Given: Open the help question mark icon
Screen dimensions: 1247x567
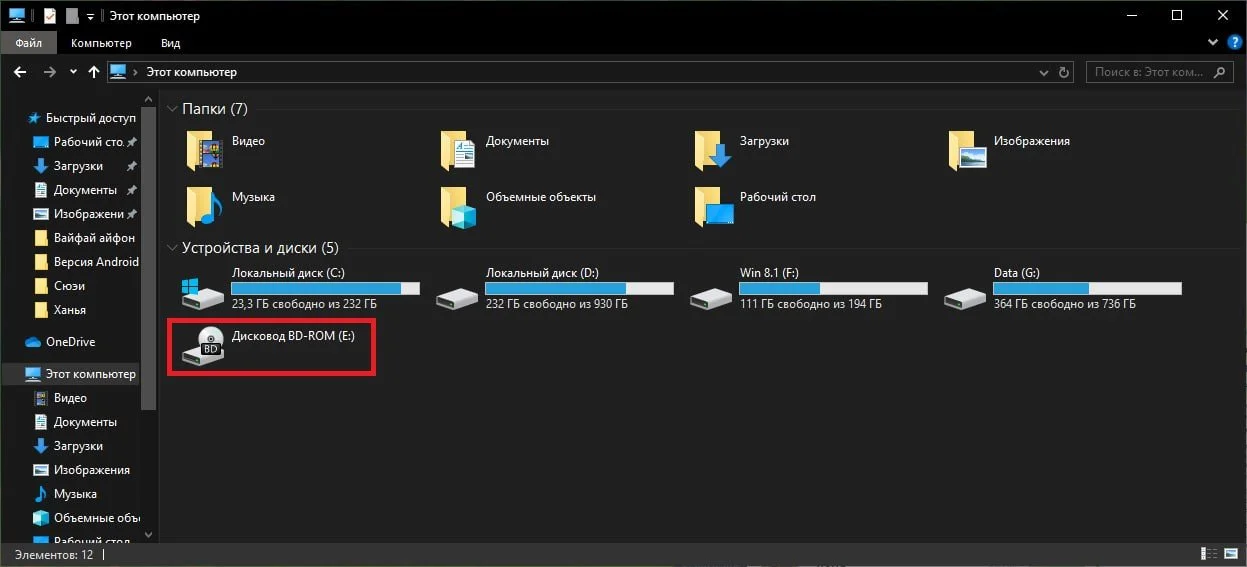Looking at the screenshot, I should tap(1233, 43).
